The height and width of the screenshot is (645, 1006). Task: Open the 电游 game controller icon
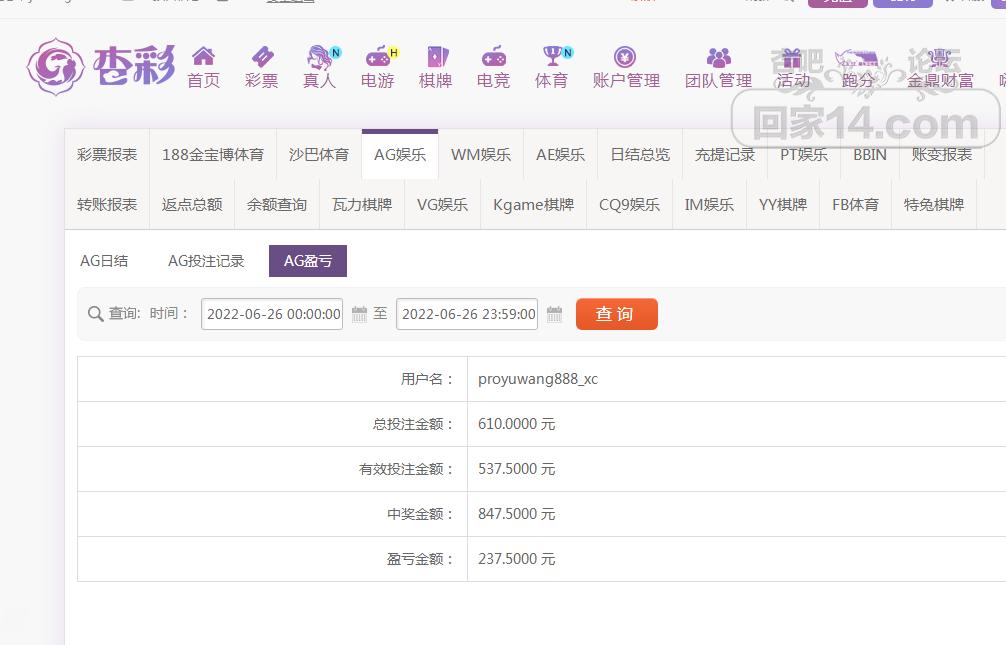[x=378, y=56]
